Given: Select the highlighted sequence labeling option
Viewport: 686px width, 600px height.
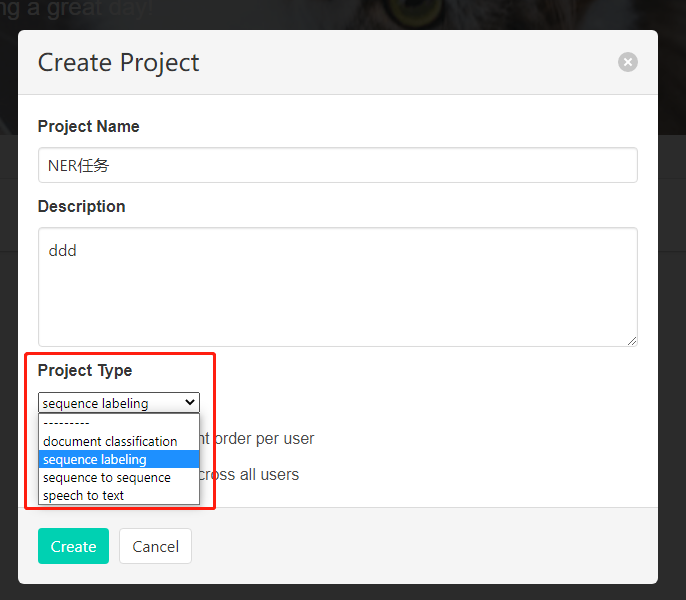Looking at the screenshot, I should (x=95, y=459).
